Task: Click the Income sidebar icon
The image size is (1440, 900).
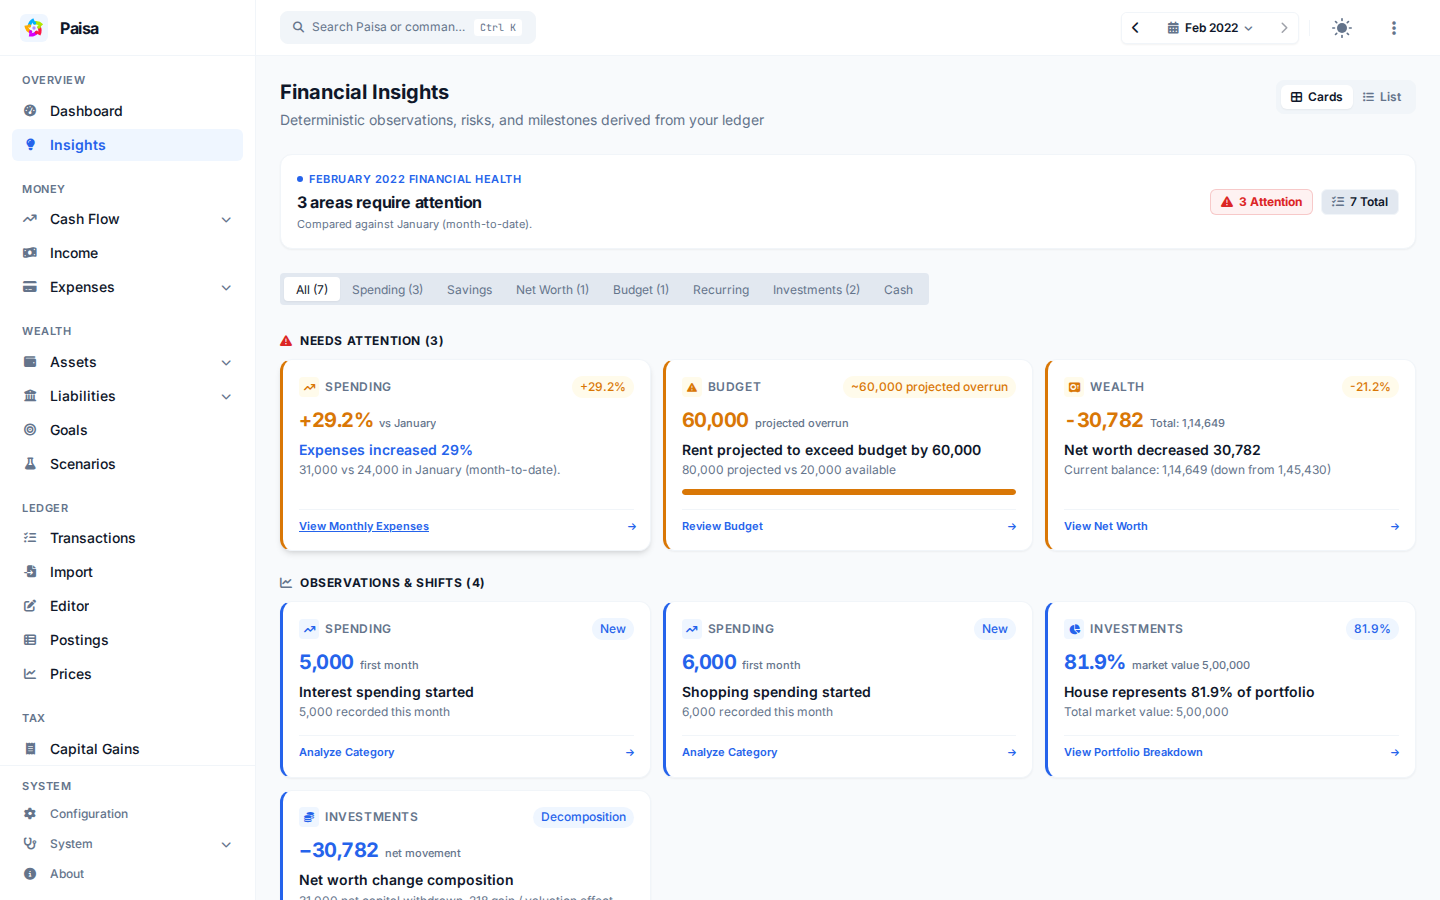Action: pos(30,253)
